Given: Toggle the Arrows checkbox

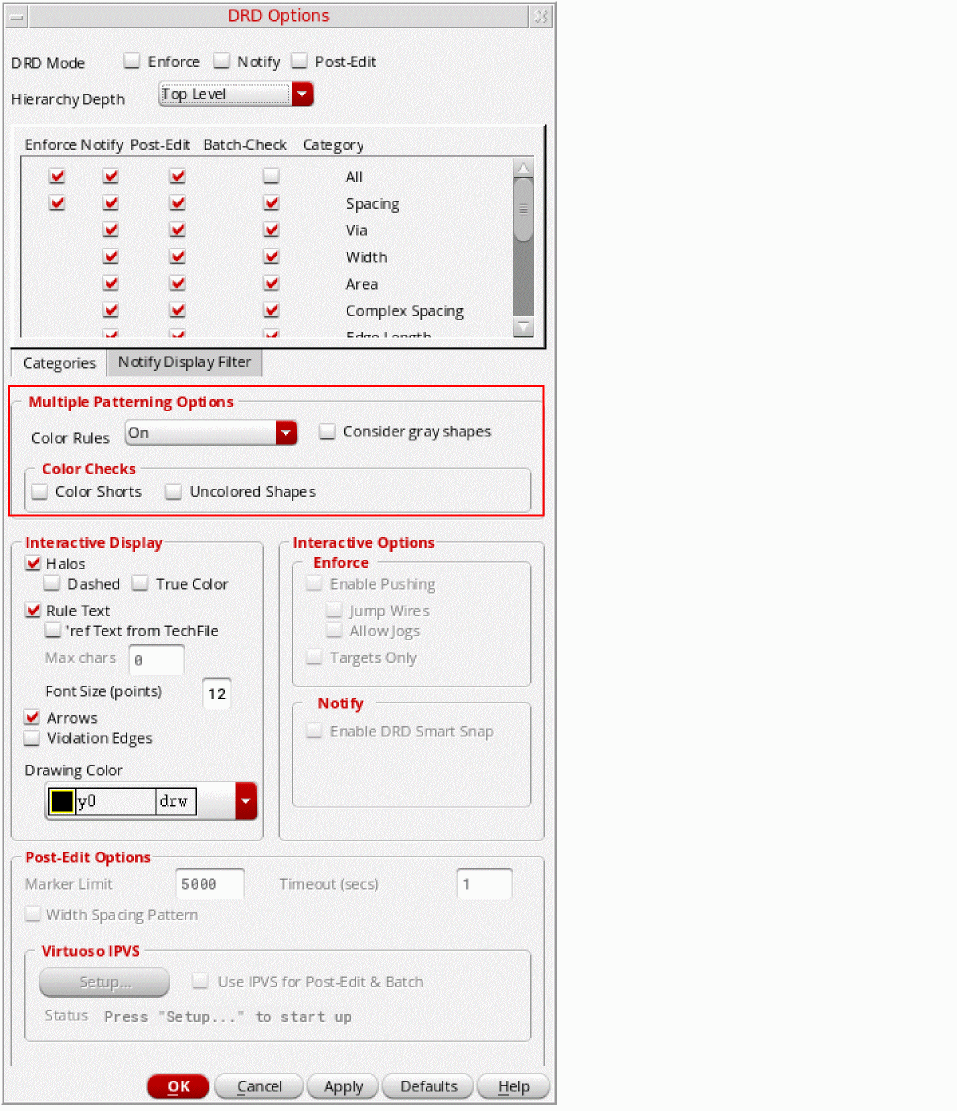Looking at the screenshot, I should [33, 718].
